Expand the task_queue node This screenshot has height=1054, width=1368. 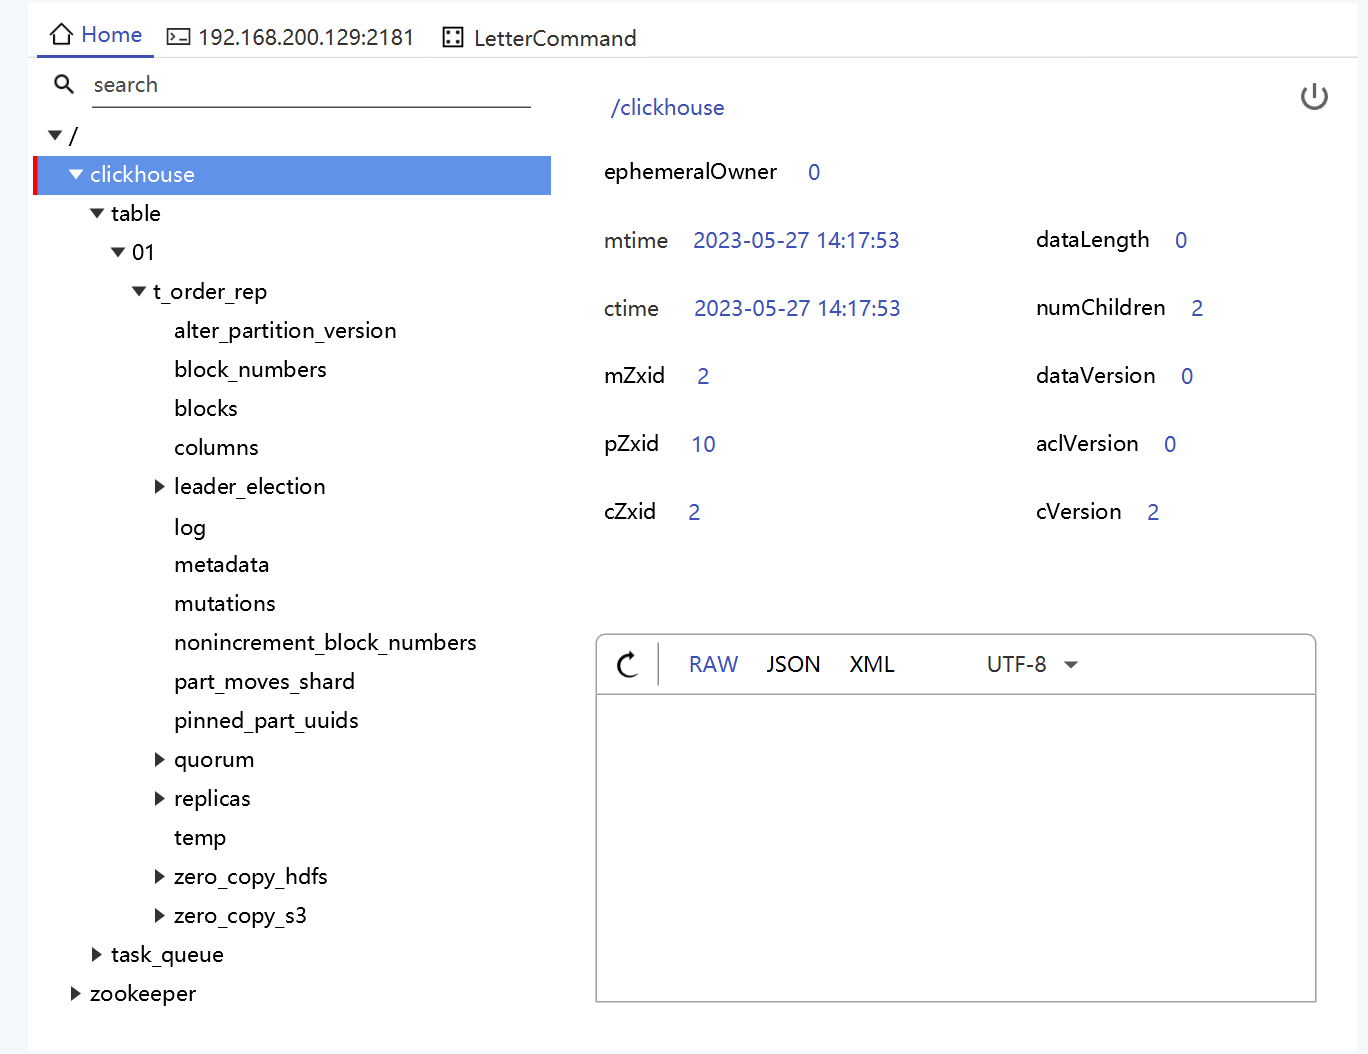tap(96, 955)
